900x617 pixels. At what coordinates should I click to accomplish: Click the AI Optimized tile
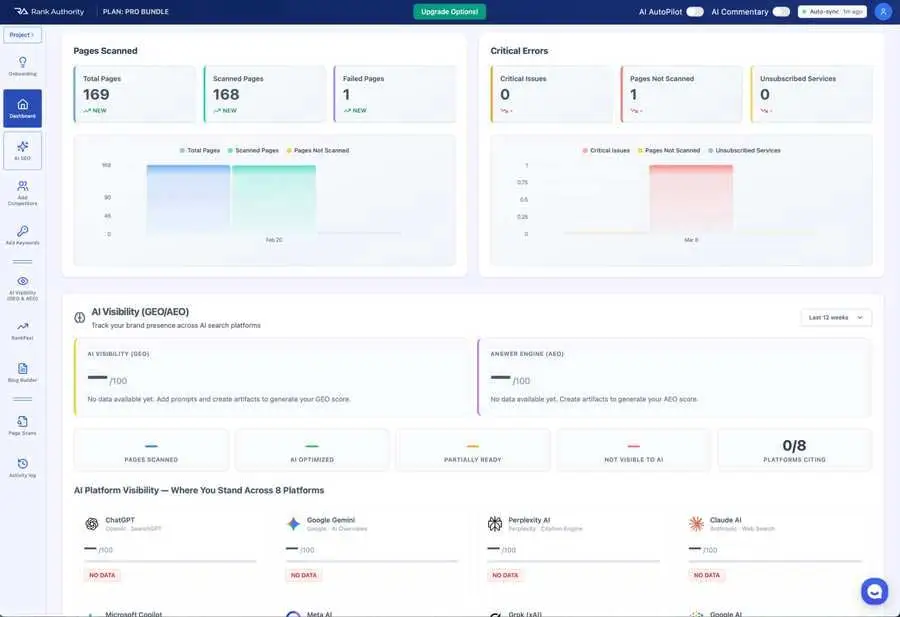click(x=312, y=451)
